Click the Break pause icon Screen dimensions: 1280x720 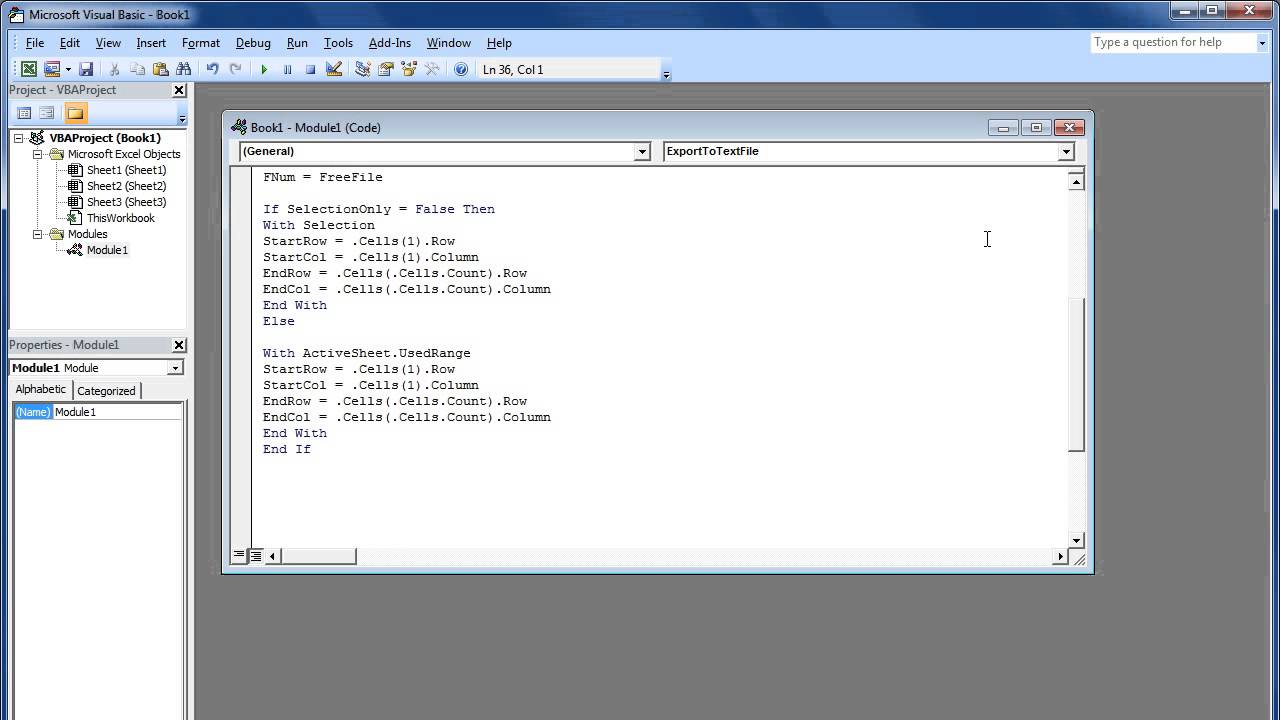pyautogui.click(x=287, y=69)
